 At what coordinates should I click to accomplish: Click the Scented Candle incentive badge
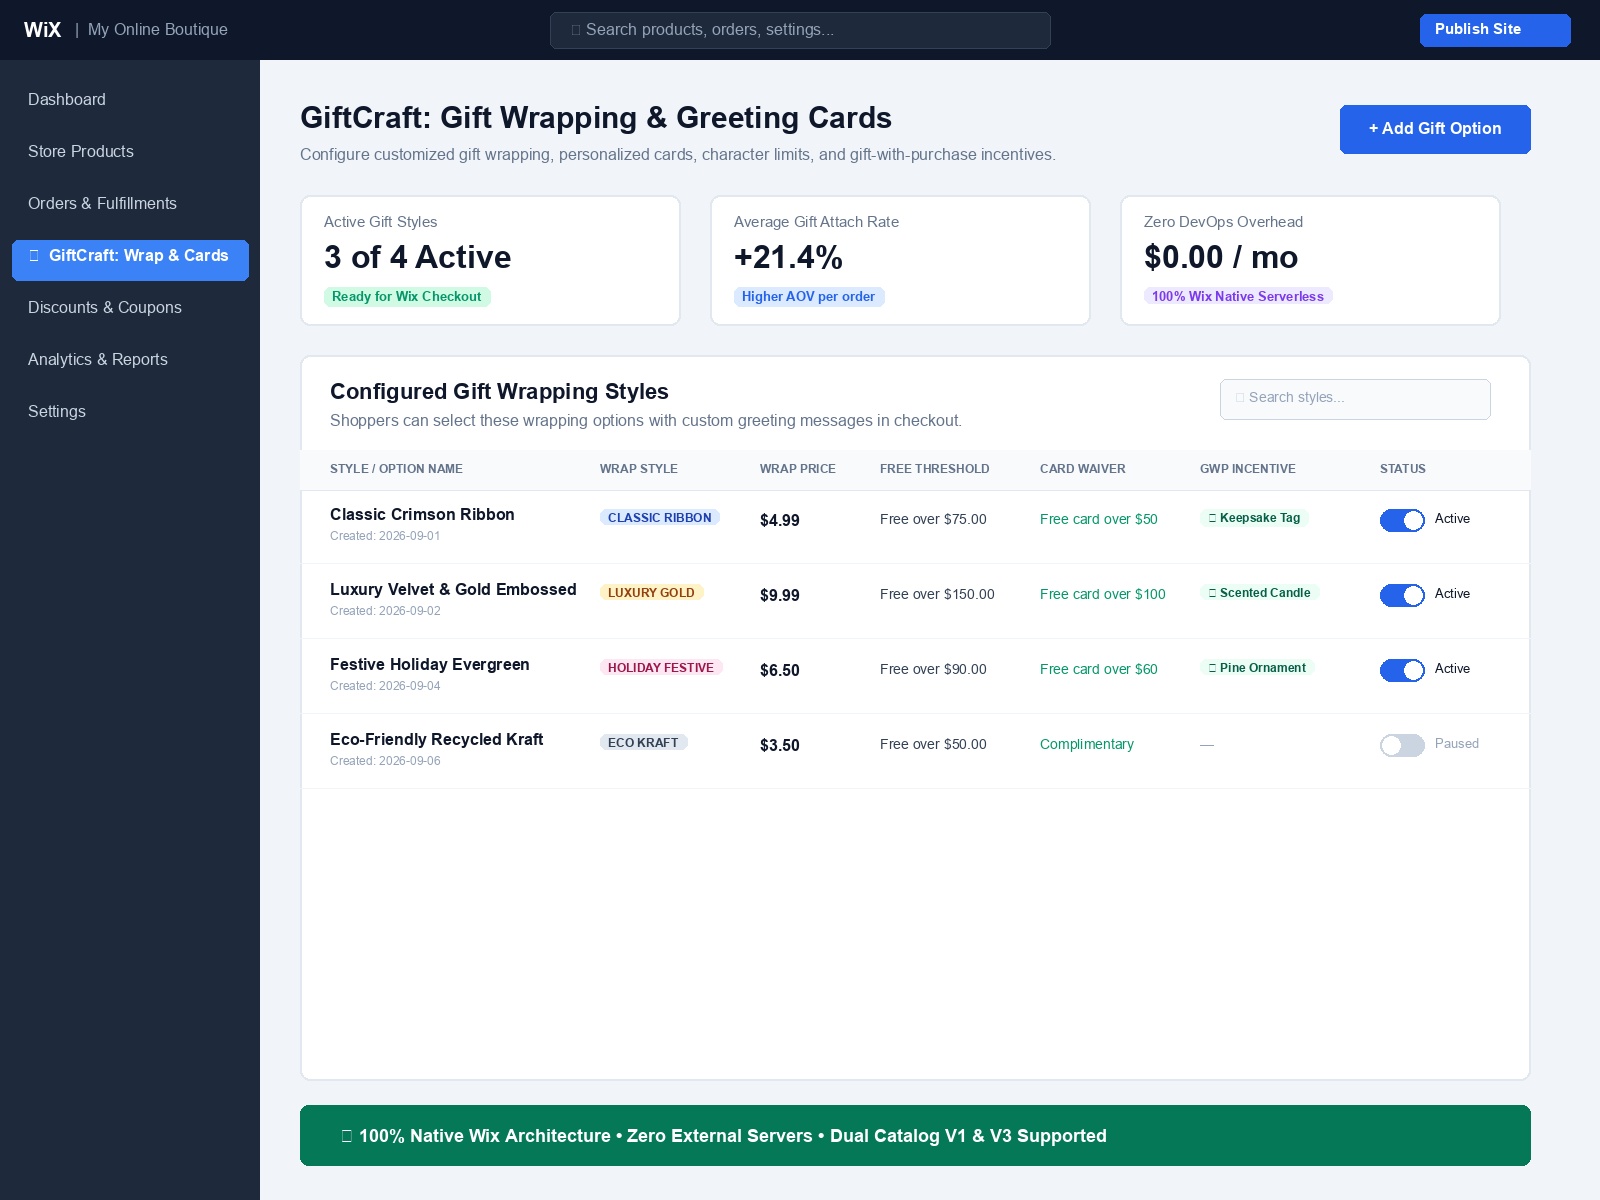click(x=1259, y=593)
